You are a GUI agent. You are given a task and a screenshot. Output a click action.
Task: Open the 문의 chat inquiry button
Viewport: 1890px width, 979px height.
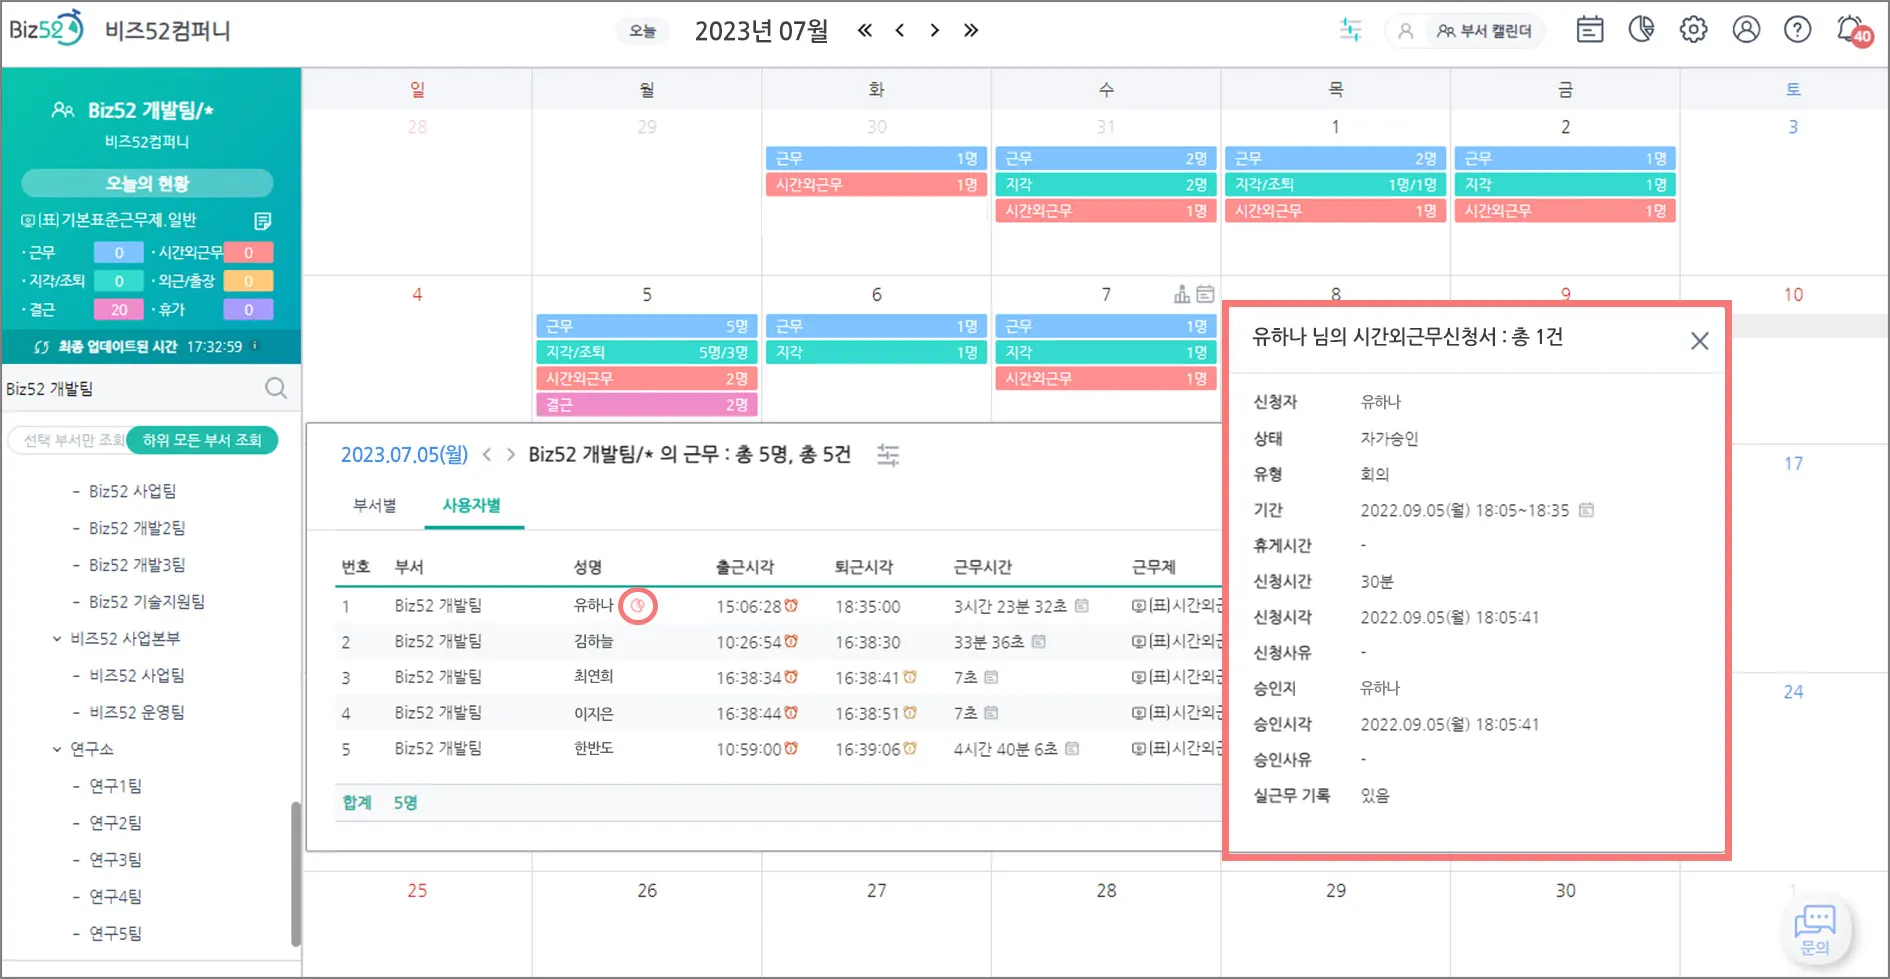point(1815,929)
